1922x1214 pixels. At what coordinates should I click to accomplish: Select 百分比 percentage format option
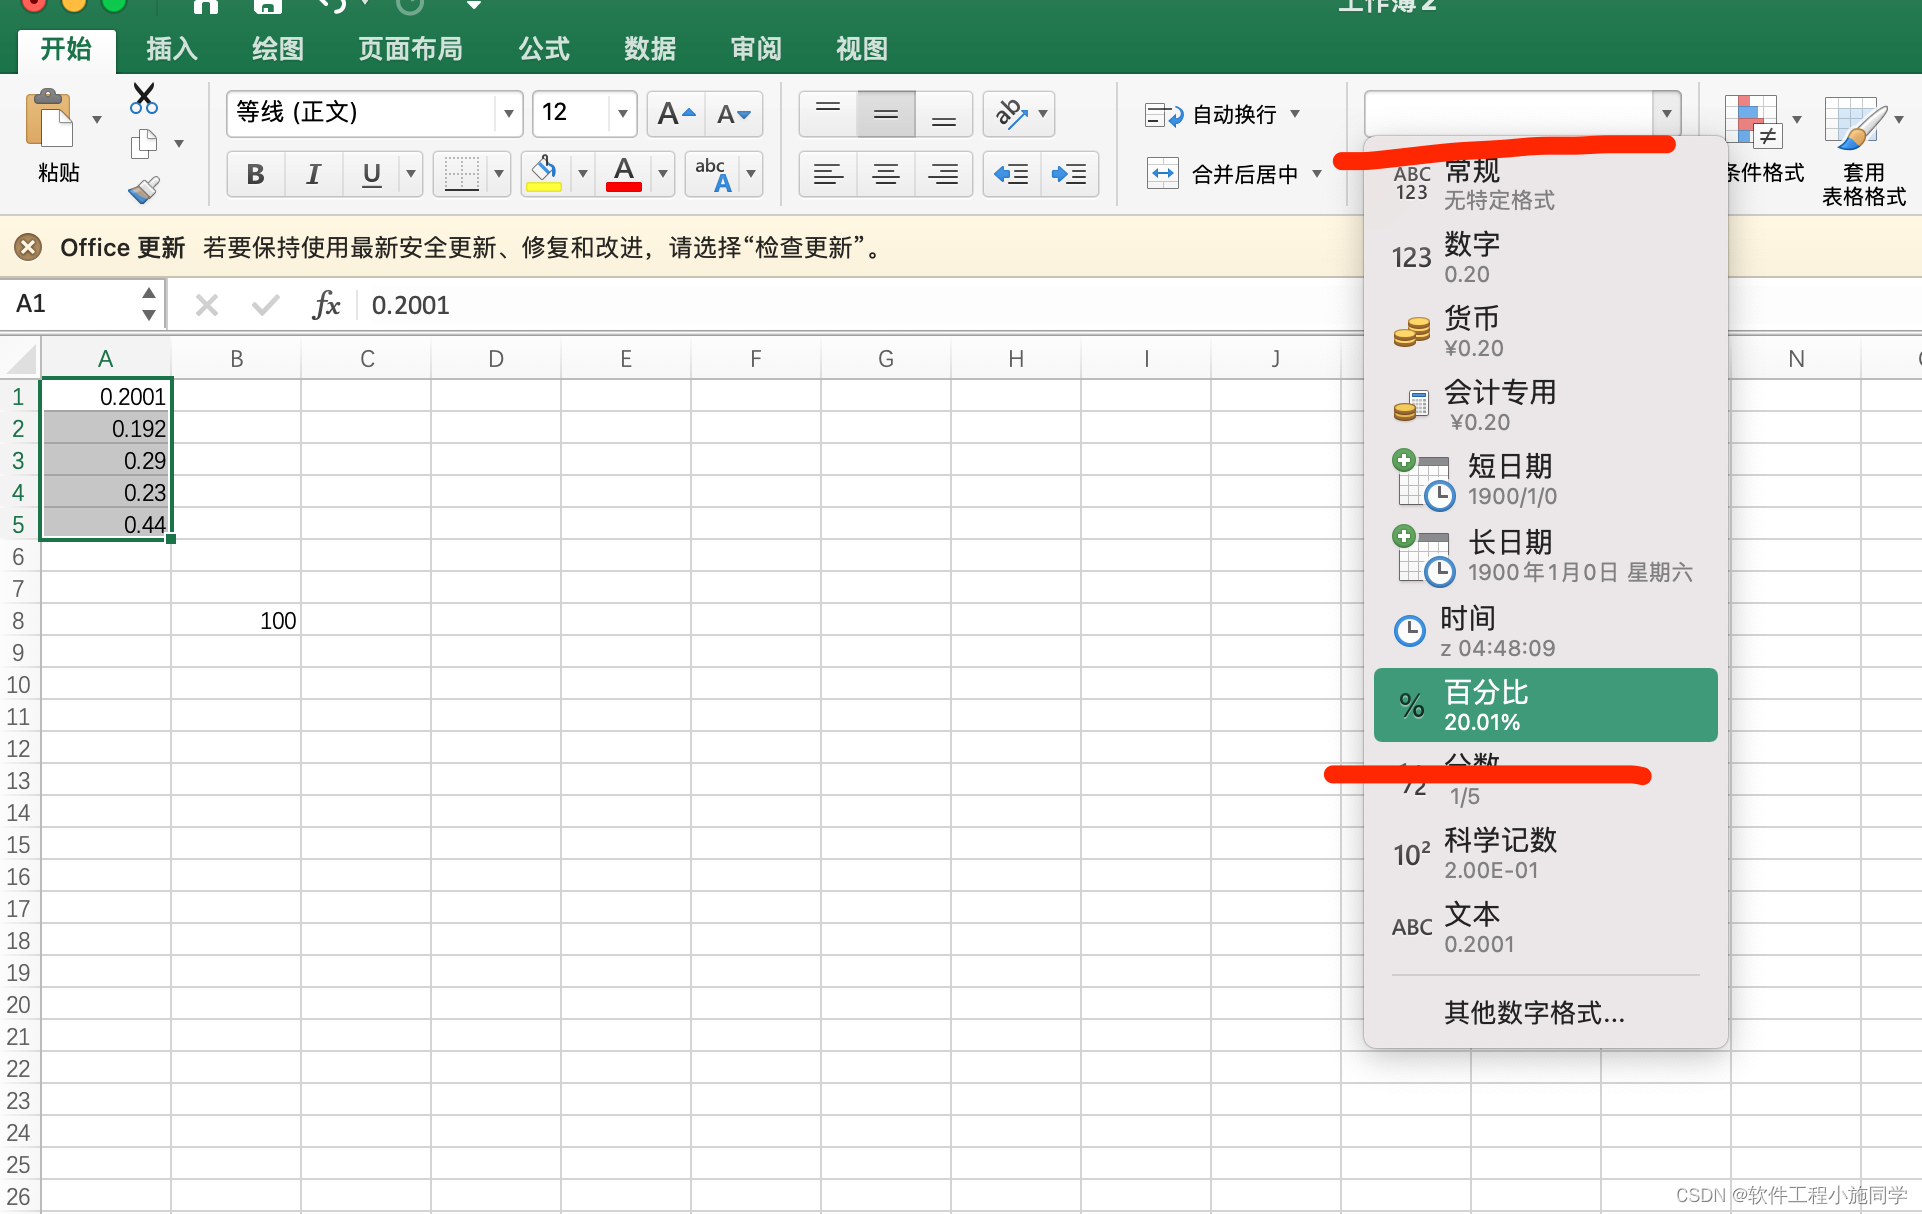(1545, 705)
